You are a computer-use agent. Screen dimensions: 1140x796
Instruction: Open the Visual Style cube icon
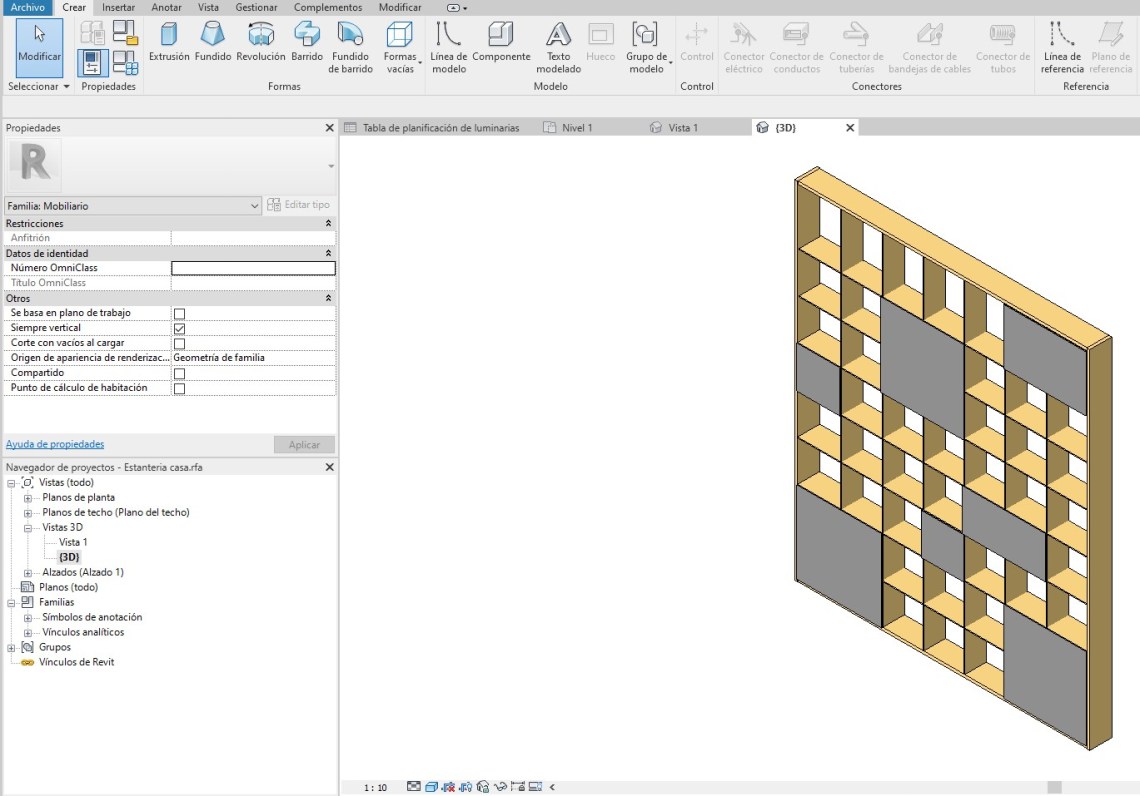431,787
